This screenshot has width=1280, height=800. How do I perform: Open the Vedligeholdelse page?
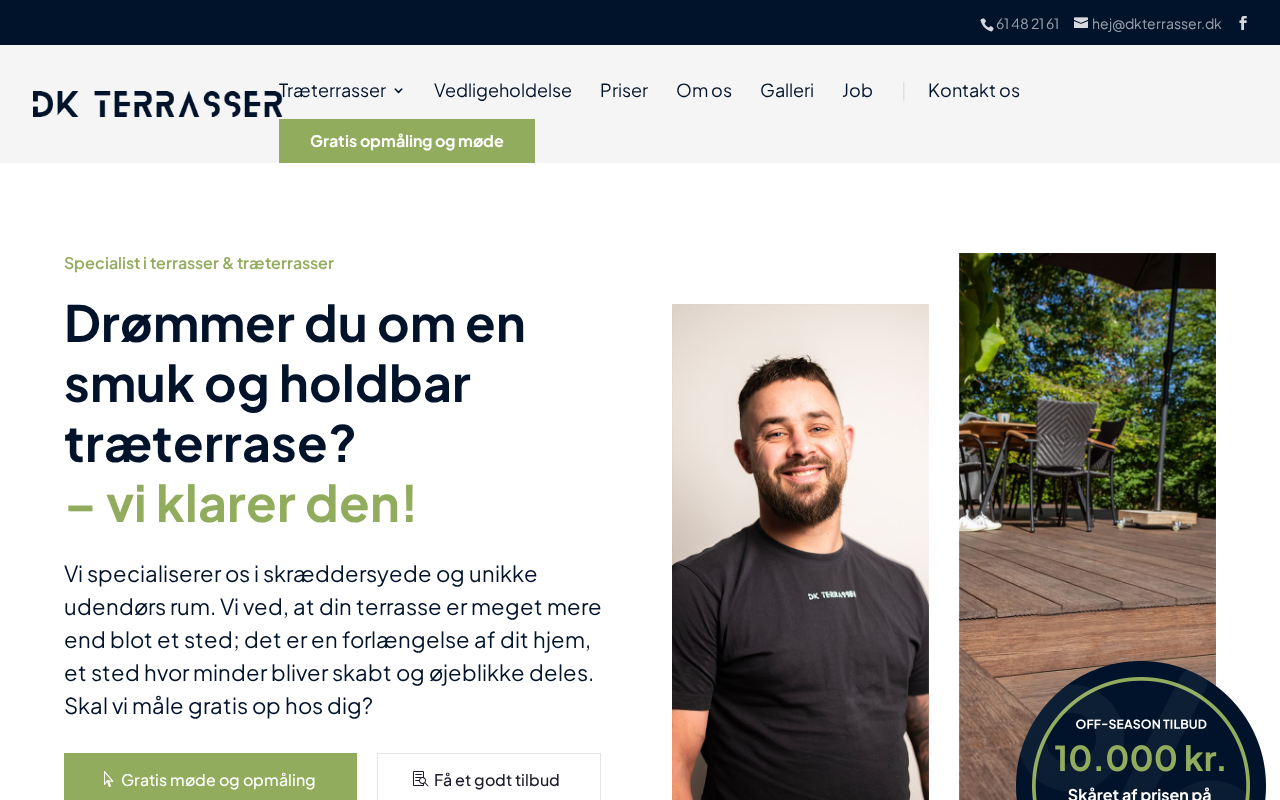click(x=503, y=90)
